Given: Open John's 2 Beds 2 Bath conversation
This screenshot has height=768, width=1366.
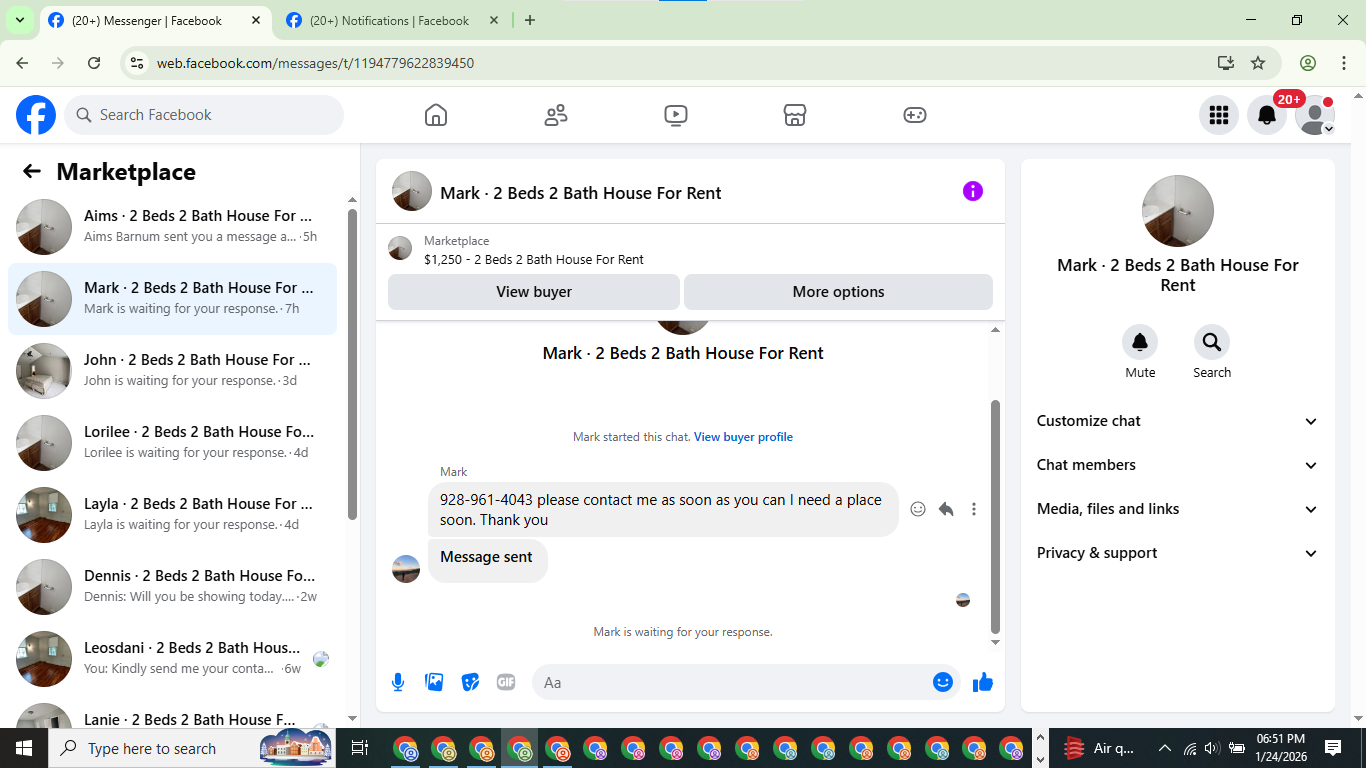Looking at the screenshot, I should (172, 371).
